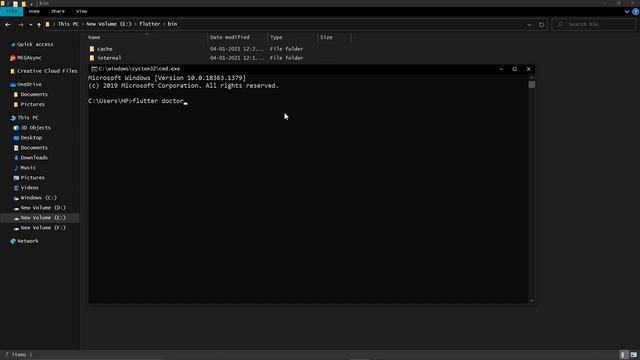The height and width of the screenshot is (360, 640).
Task: Click cache folder's 'File folder' type
Action: (x=286, y=49)
